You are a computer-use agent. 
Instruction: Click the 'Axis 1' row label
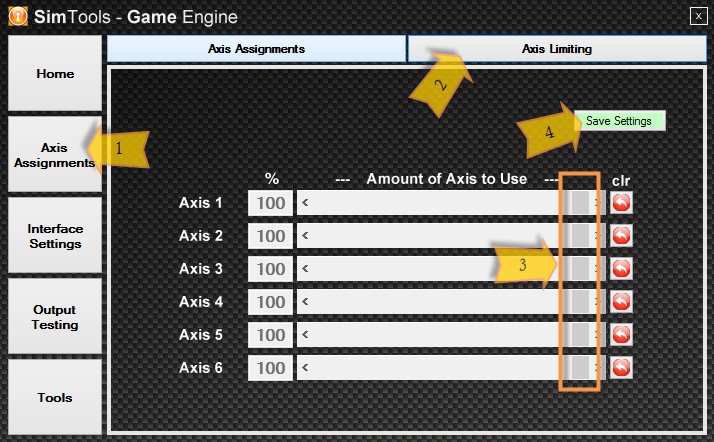[201, 203]
